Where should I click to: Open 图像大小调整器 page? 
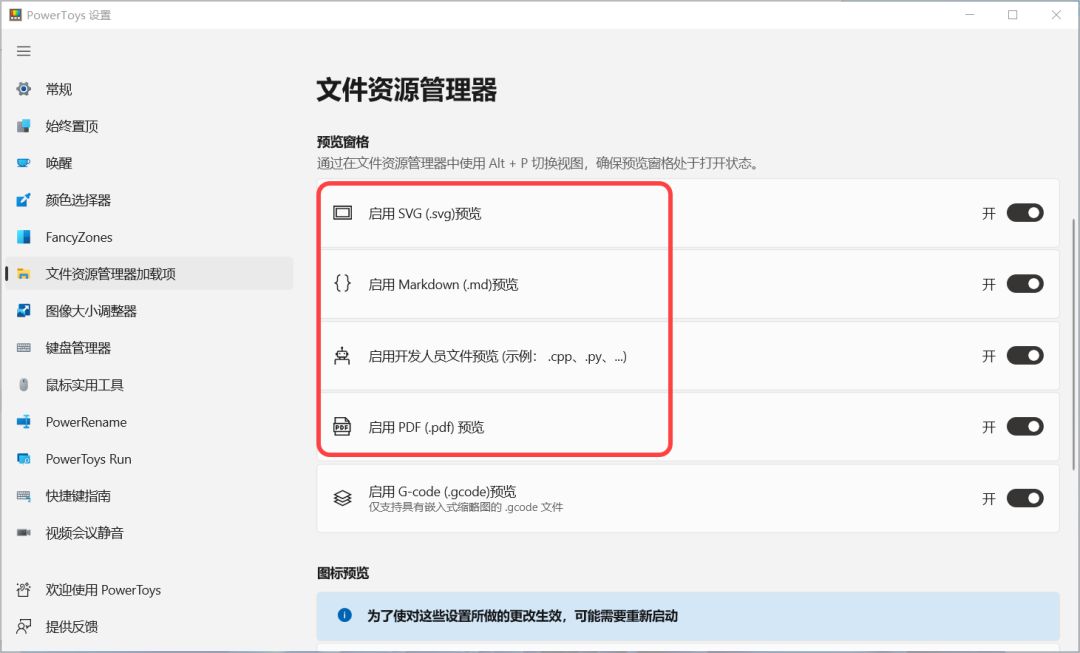(x=149, y=311)
